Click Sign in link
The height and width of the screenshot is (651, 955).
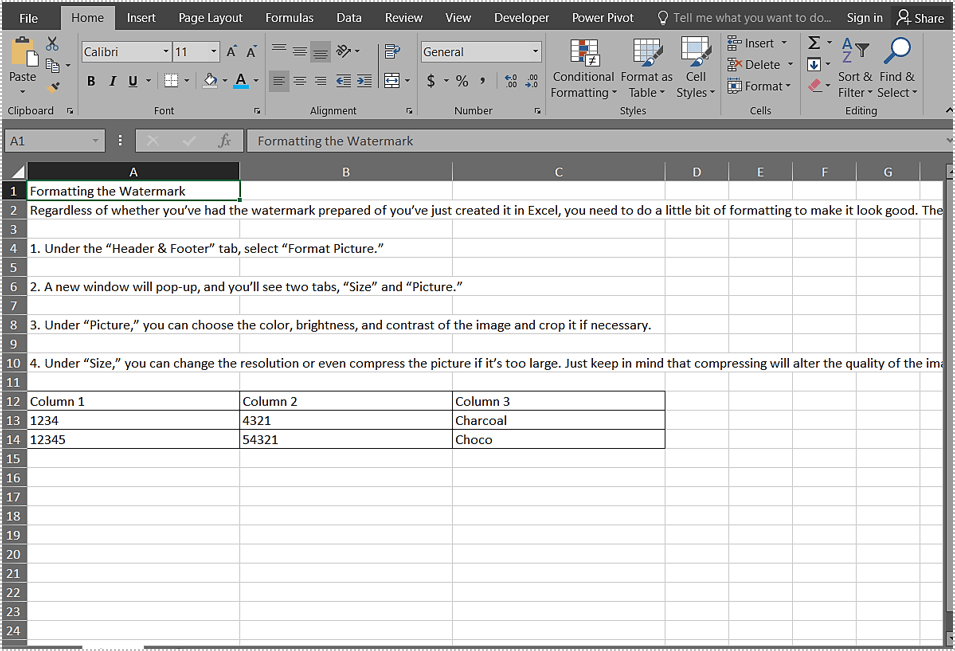(864, 18)
